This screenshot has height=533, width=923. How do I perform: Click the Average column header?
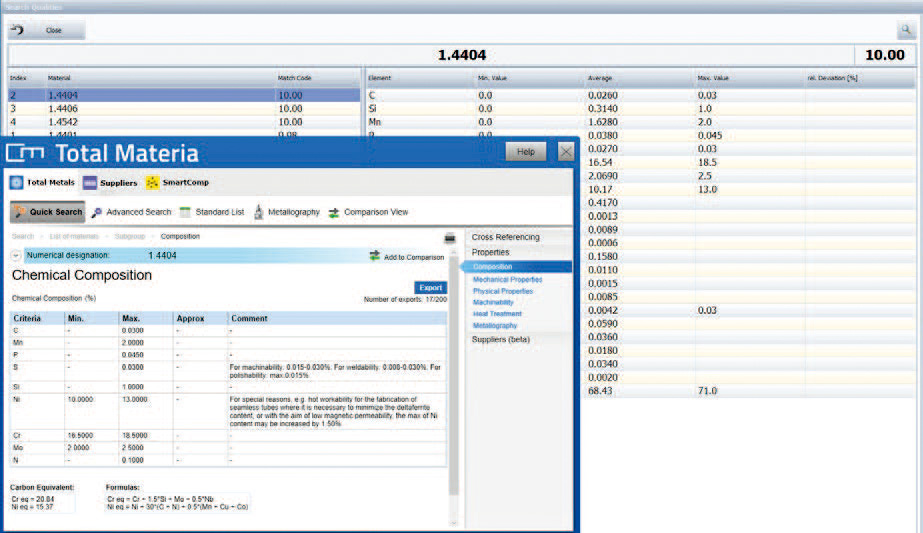click(x=600, y=78)
